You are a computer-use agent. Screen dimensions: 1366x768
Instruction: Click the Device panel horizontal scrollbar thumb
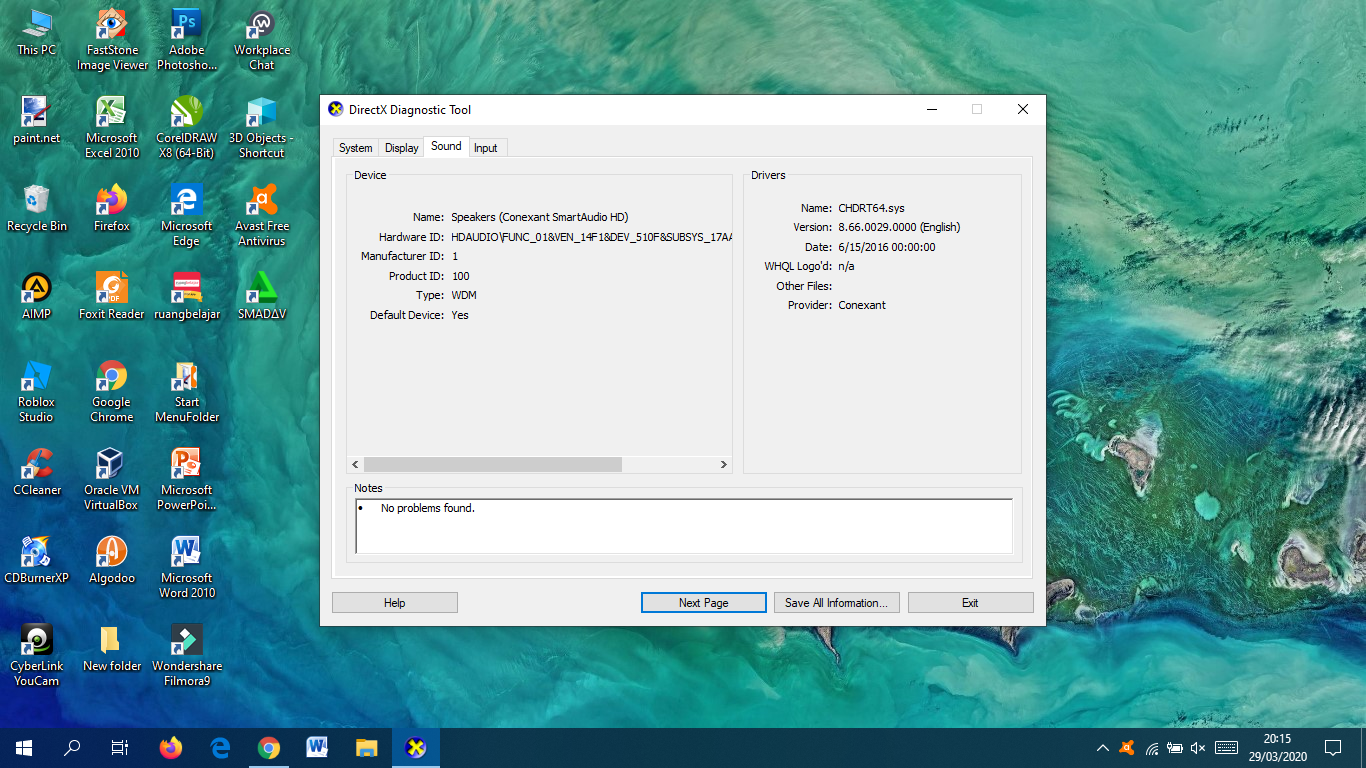click(x=493, y=465)
